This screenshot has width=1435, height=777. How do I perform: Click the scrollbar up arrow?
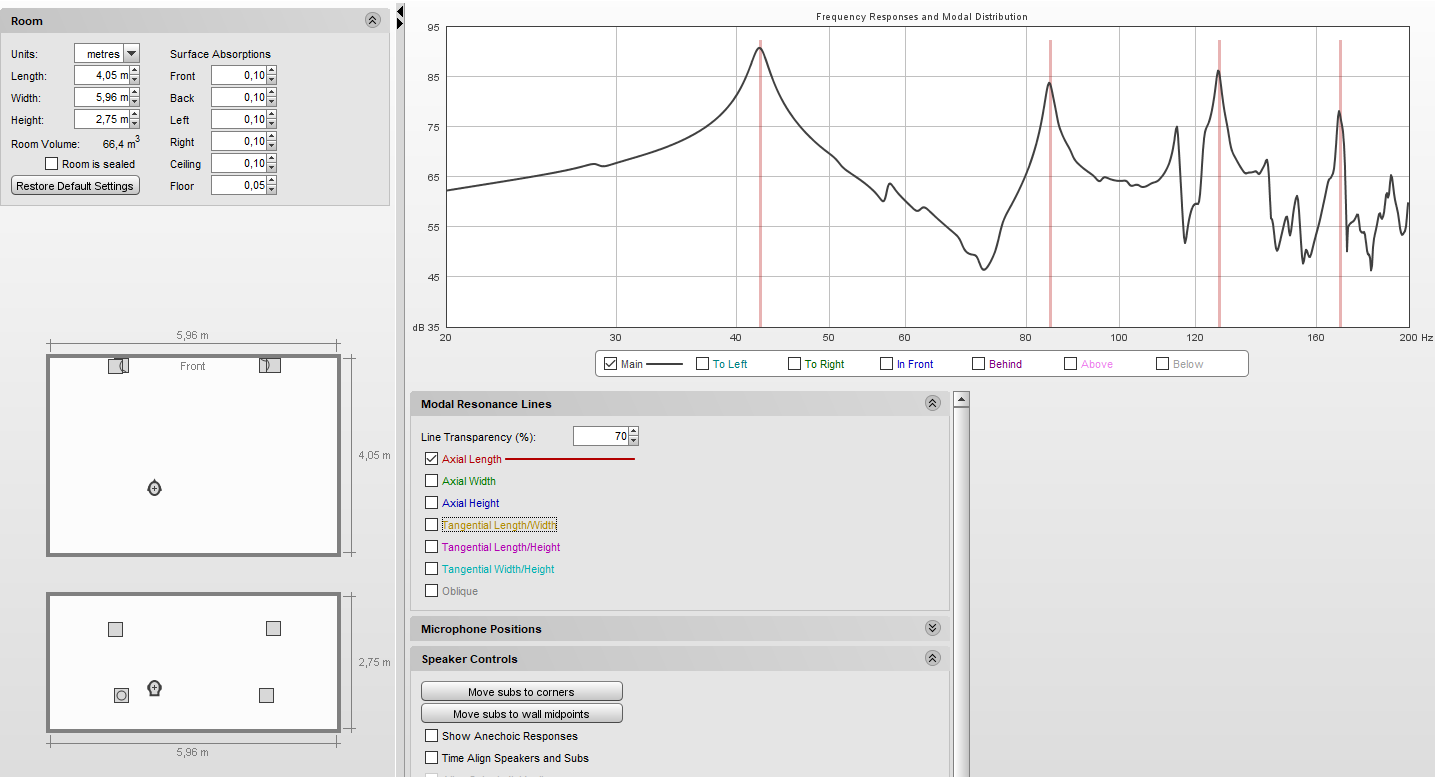[x=961, y=400]
